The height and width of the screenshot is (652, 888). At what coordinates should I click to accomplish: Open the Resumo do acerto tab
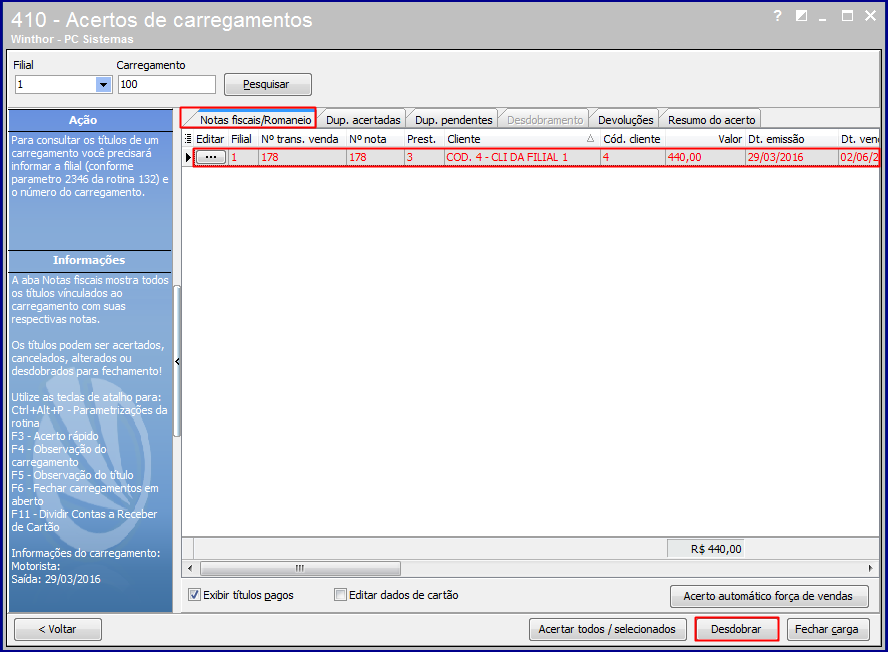[x=711, y=120]
